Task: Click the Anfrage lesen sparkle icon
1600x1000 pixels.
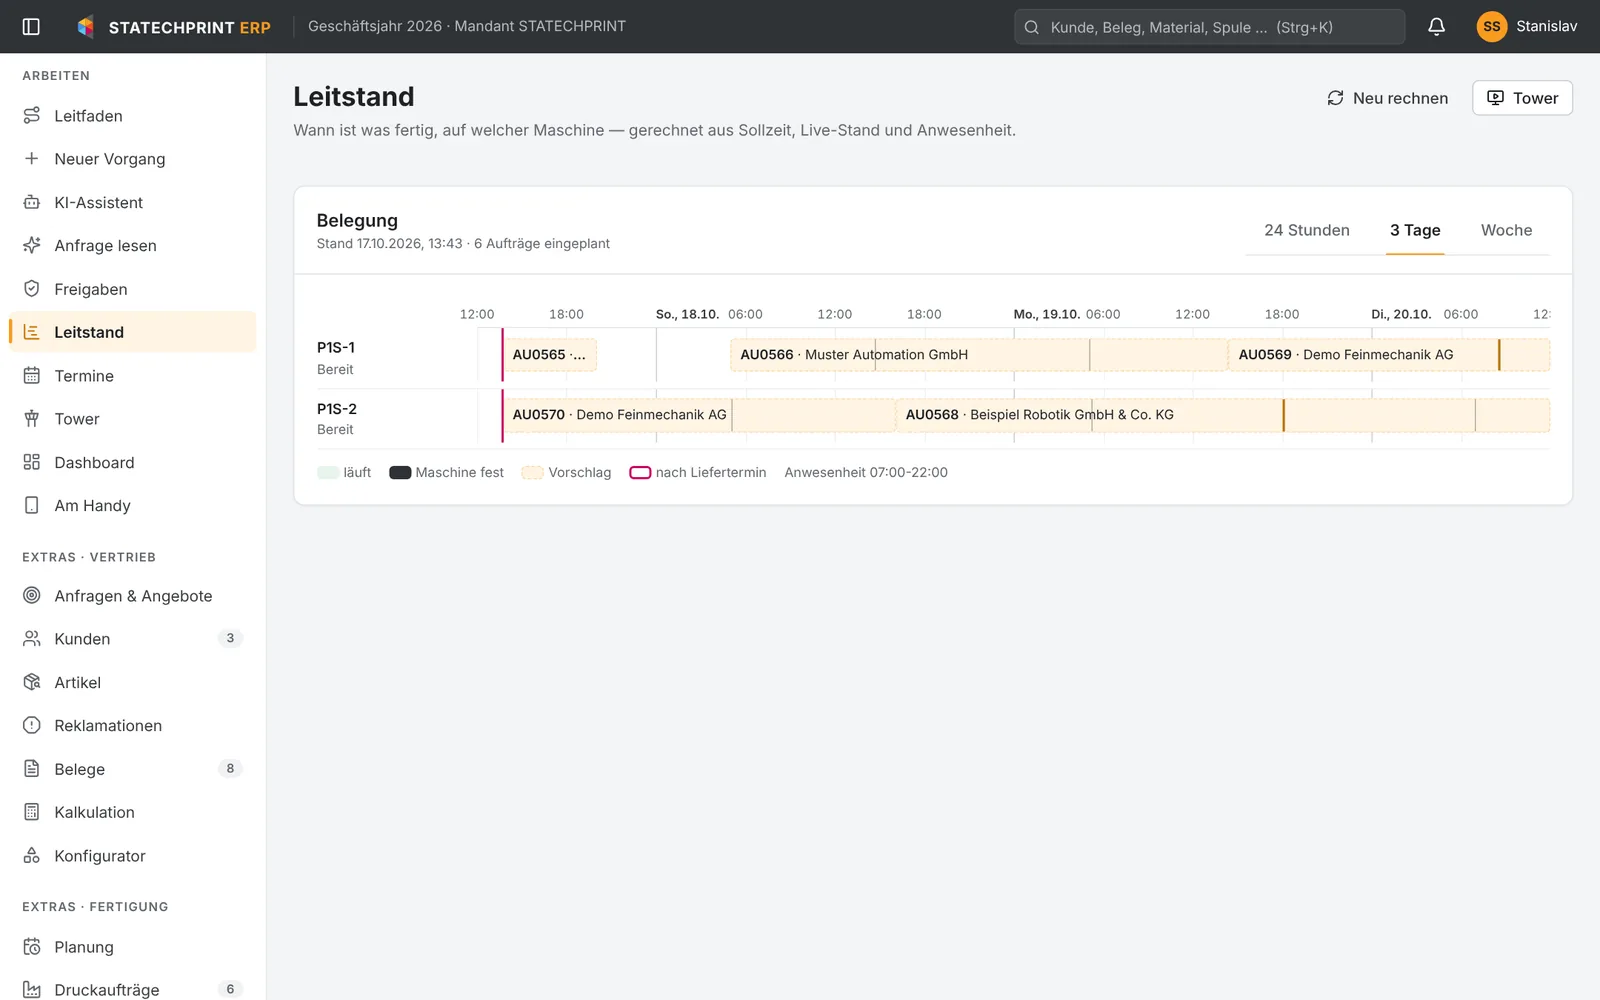Action: tap(32, 246)
